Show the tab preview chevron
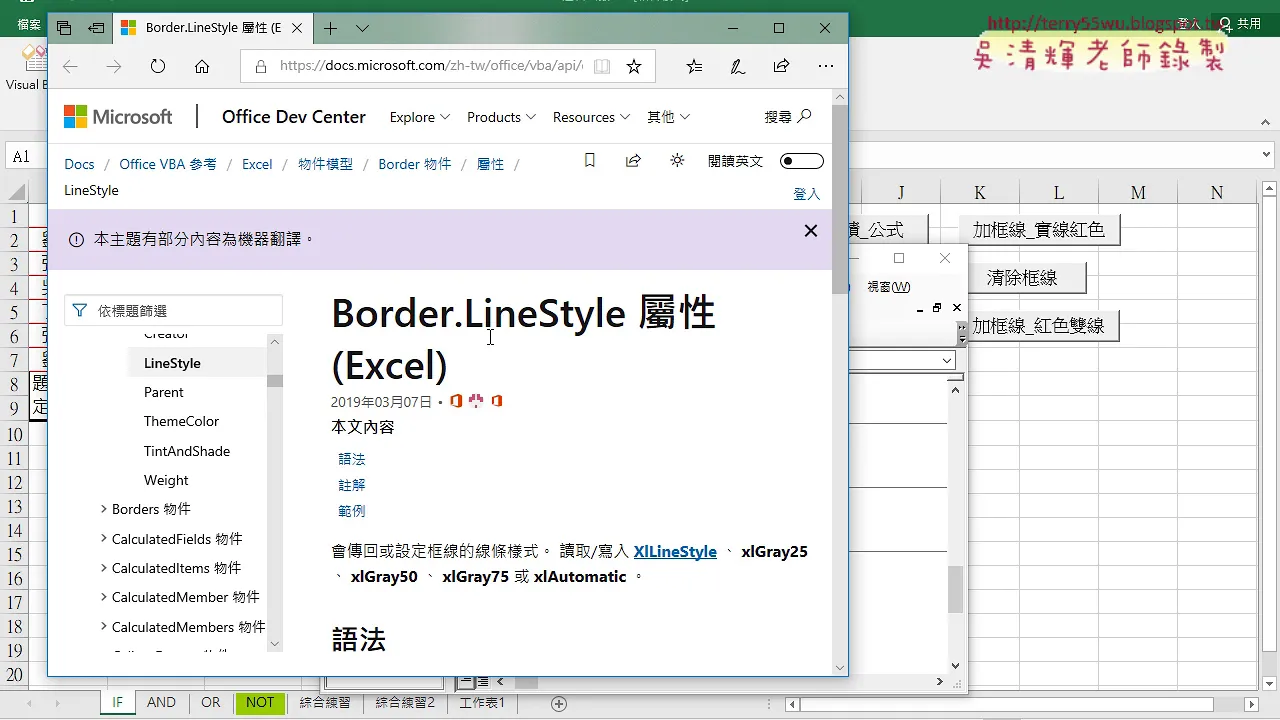The image size is (1280, 720). [362, 28]
